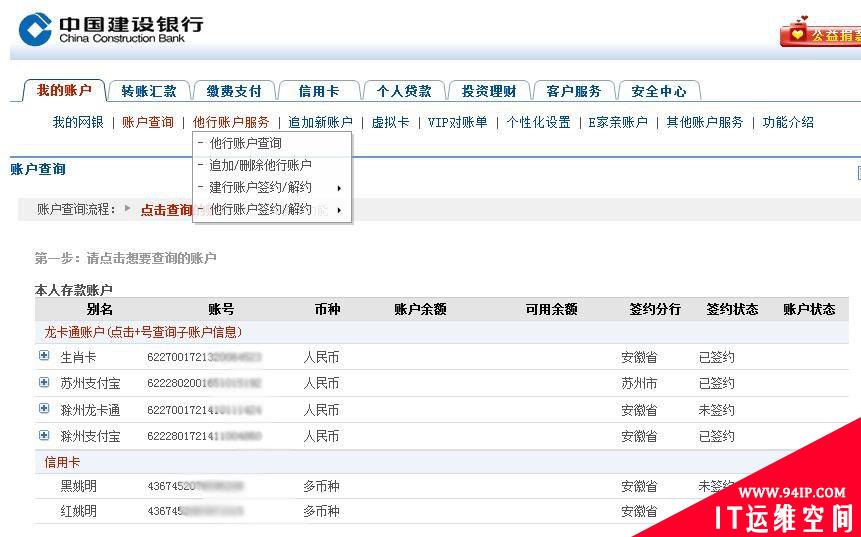This screenshot has height=537, width=861.
Task: Open the 他行账户服务 submenu
Action: (231, 122)
